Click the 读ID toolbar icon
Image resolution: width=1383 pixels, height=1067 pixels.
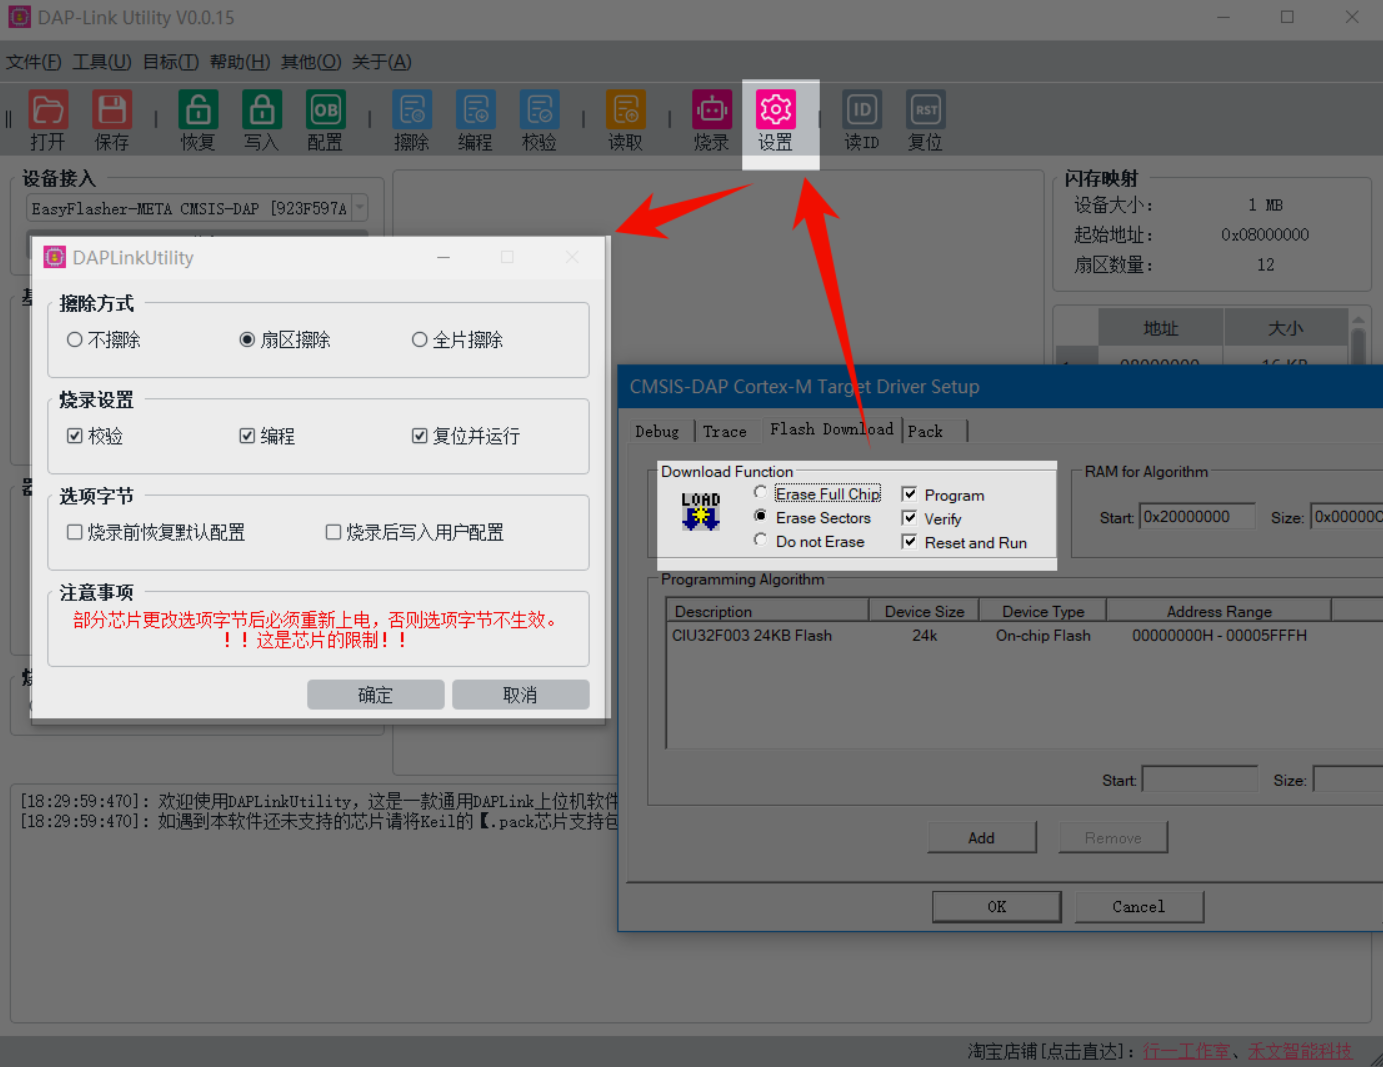tap(861, 110)
